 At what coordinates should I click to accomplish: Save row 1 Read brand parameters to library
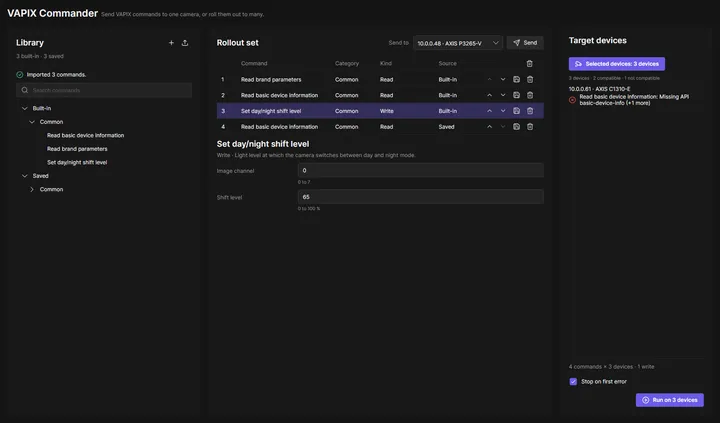(516, 79)
